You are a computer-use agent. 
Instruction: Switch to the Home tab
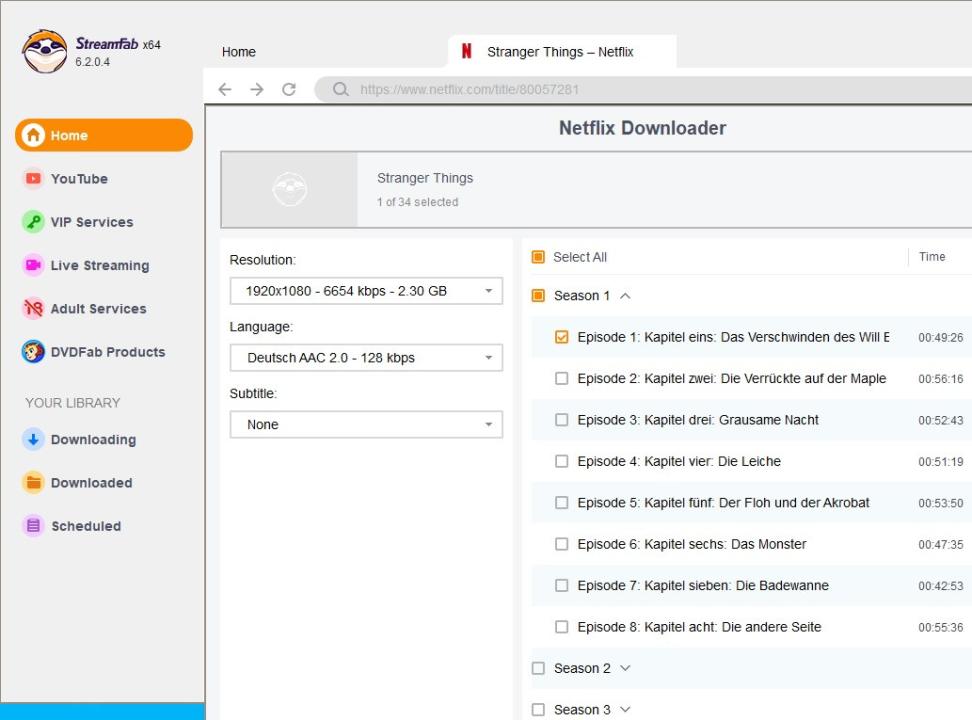click(239, 52)
